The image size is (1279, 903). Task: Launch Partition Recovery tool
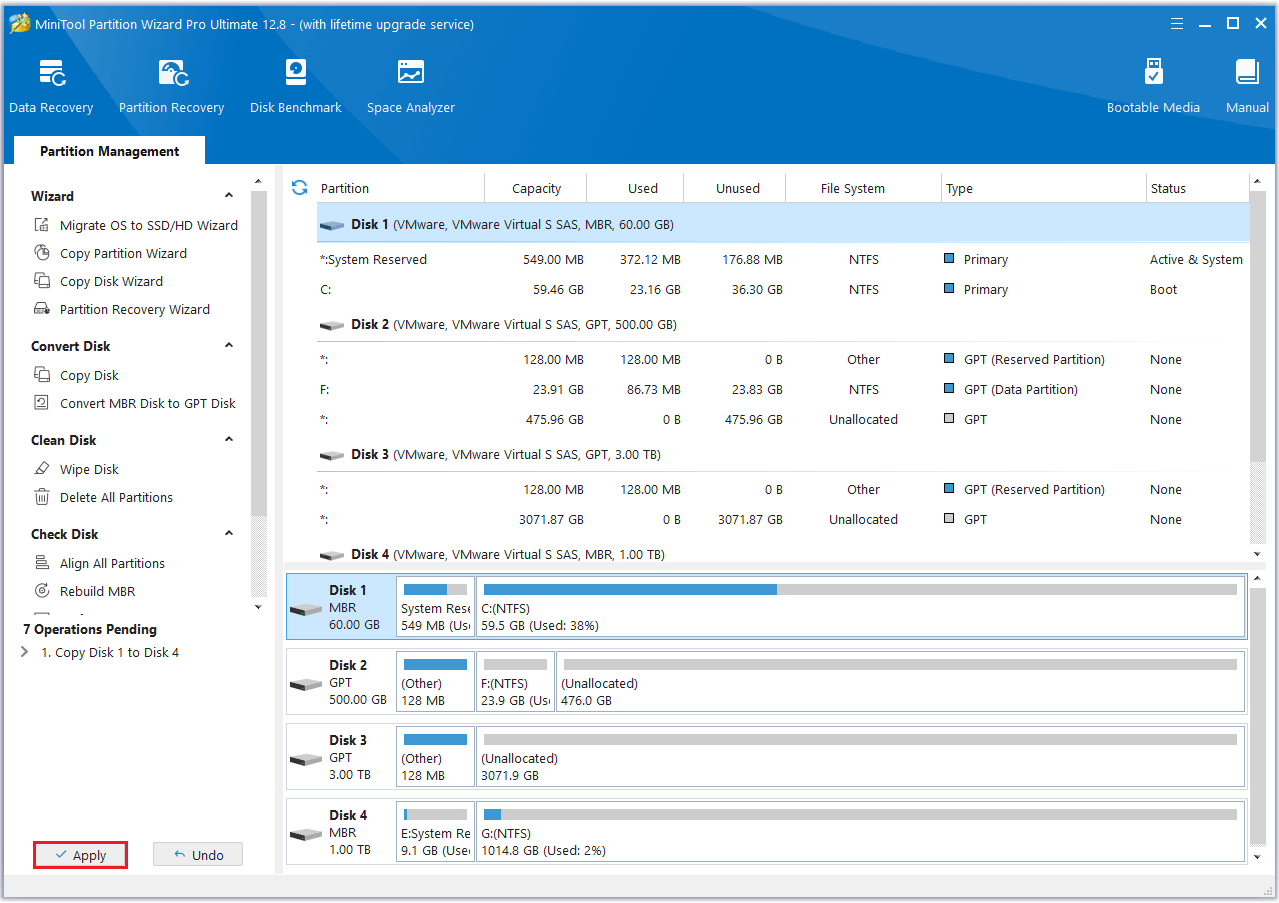point(171,86)
